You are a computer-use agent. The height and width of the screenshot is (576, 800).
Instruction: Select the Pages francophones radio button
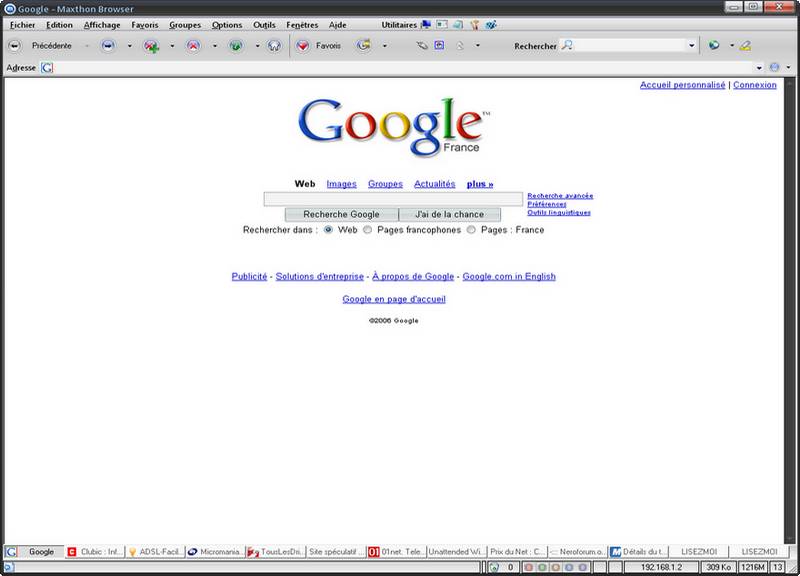[367, 230]
